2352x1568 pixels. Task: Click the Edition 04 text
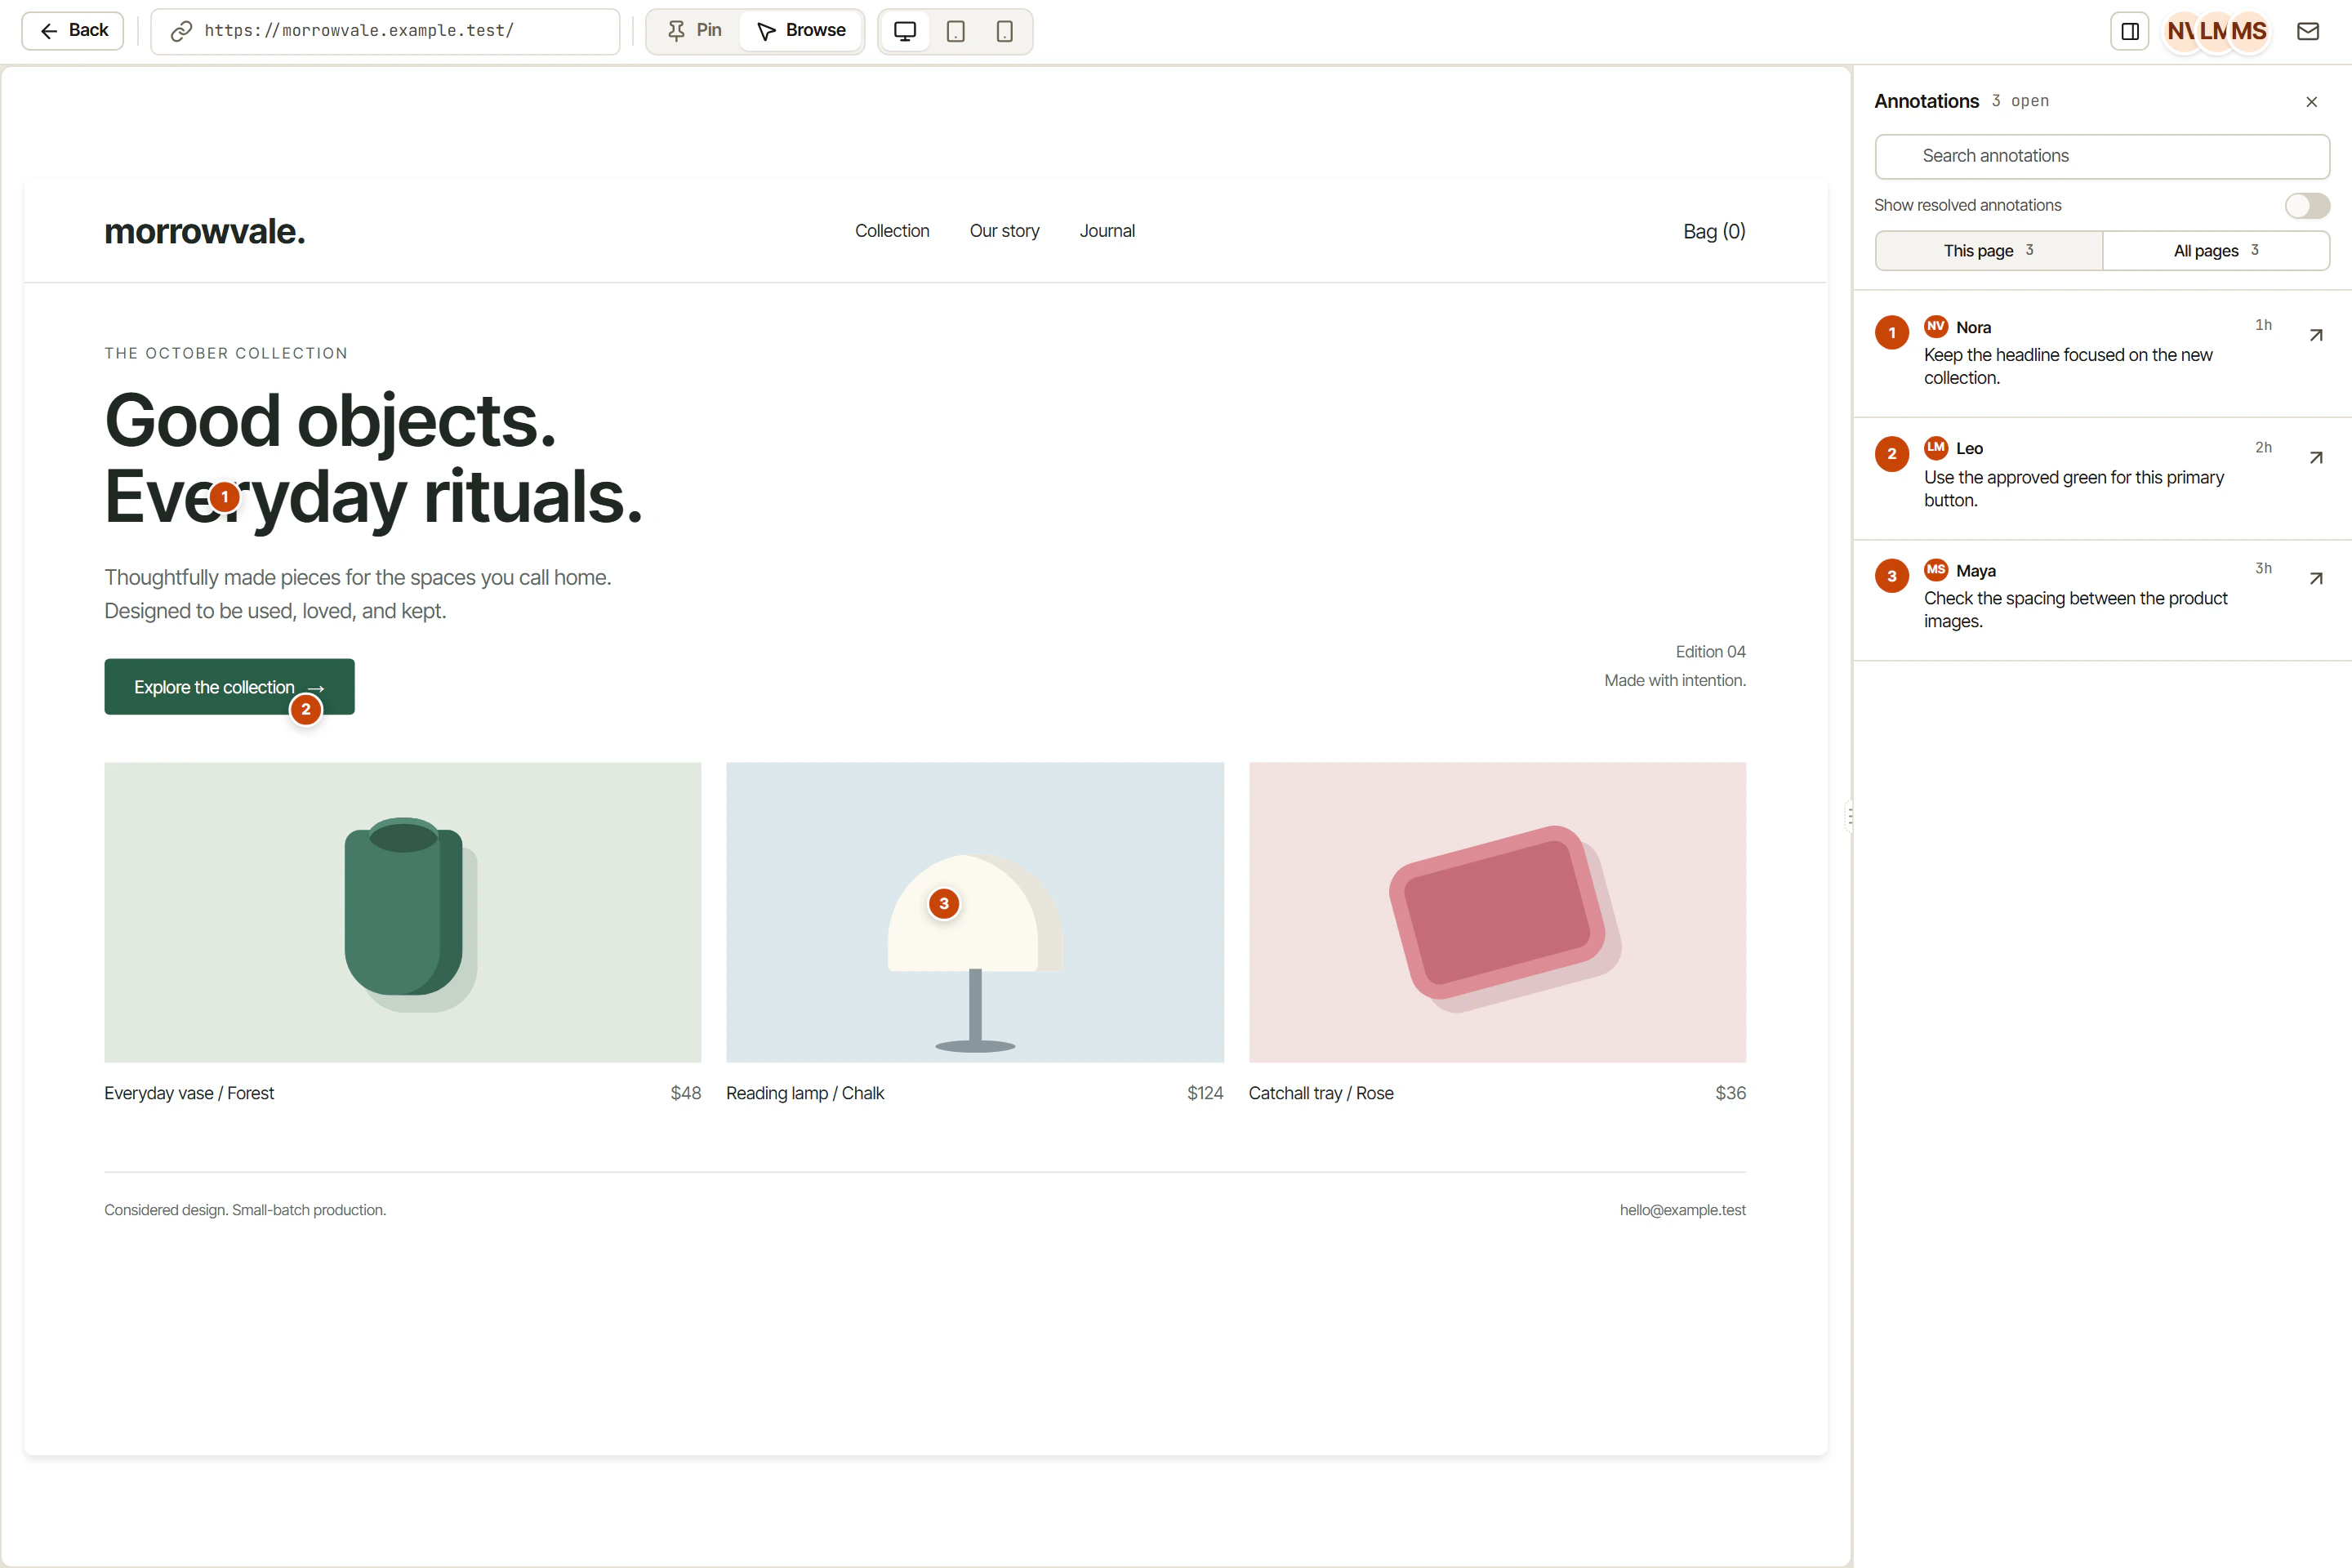pos(1710,652)
